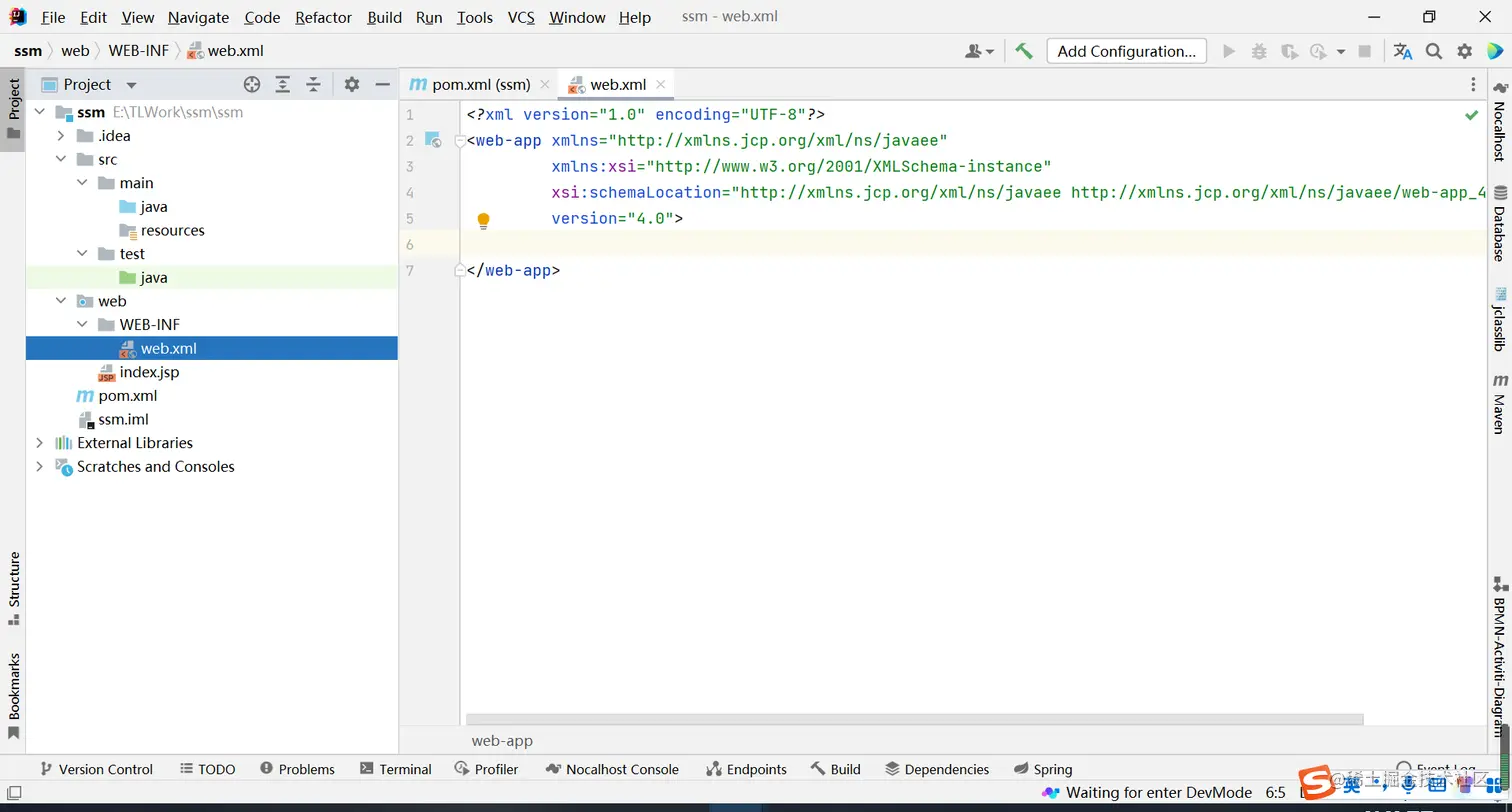This screenshot has width=1512, height=812.
Task: Click the web-app breadcrumb below editor
Action: [x=502, y=741]
